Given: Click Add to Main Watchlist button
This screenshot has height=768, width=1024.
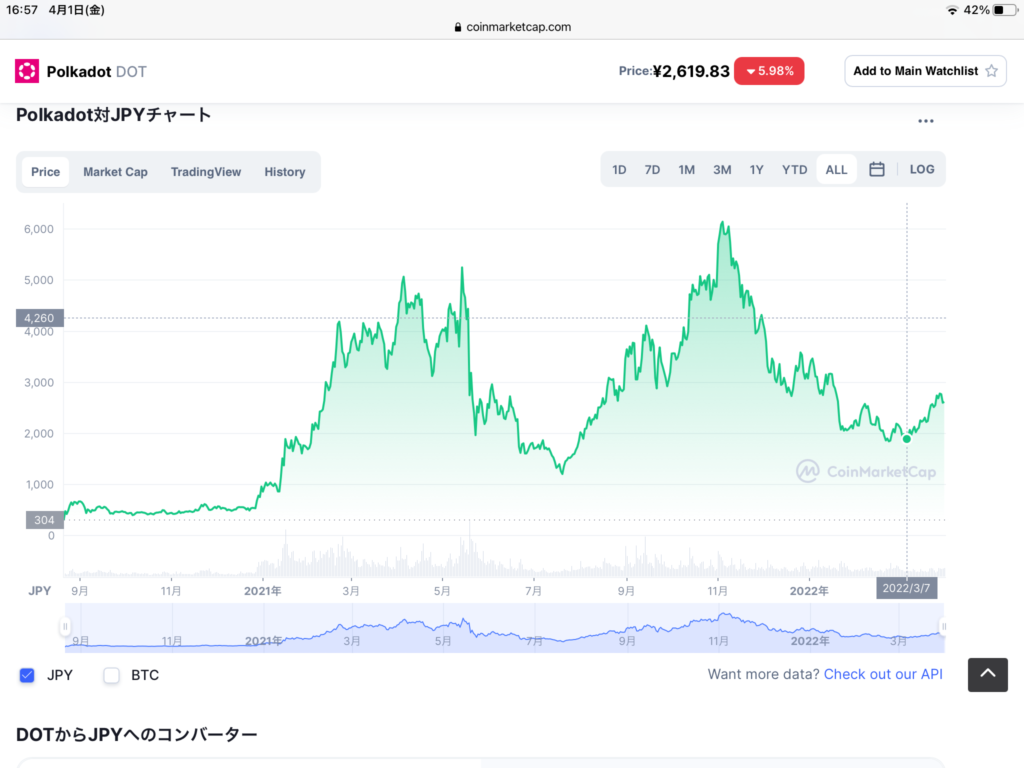Looking at the screenshot, I should 925,71.
